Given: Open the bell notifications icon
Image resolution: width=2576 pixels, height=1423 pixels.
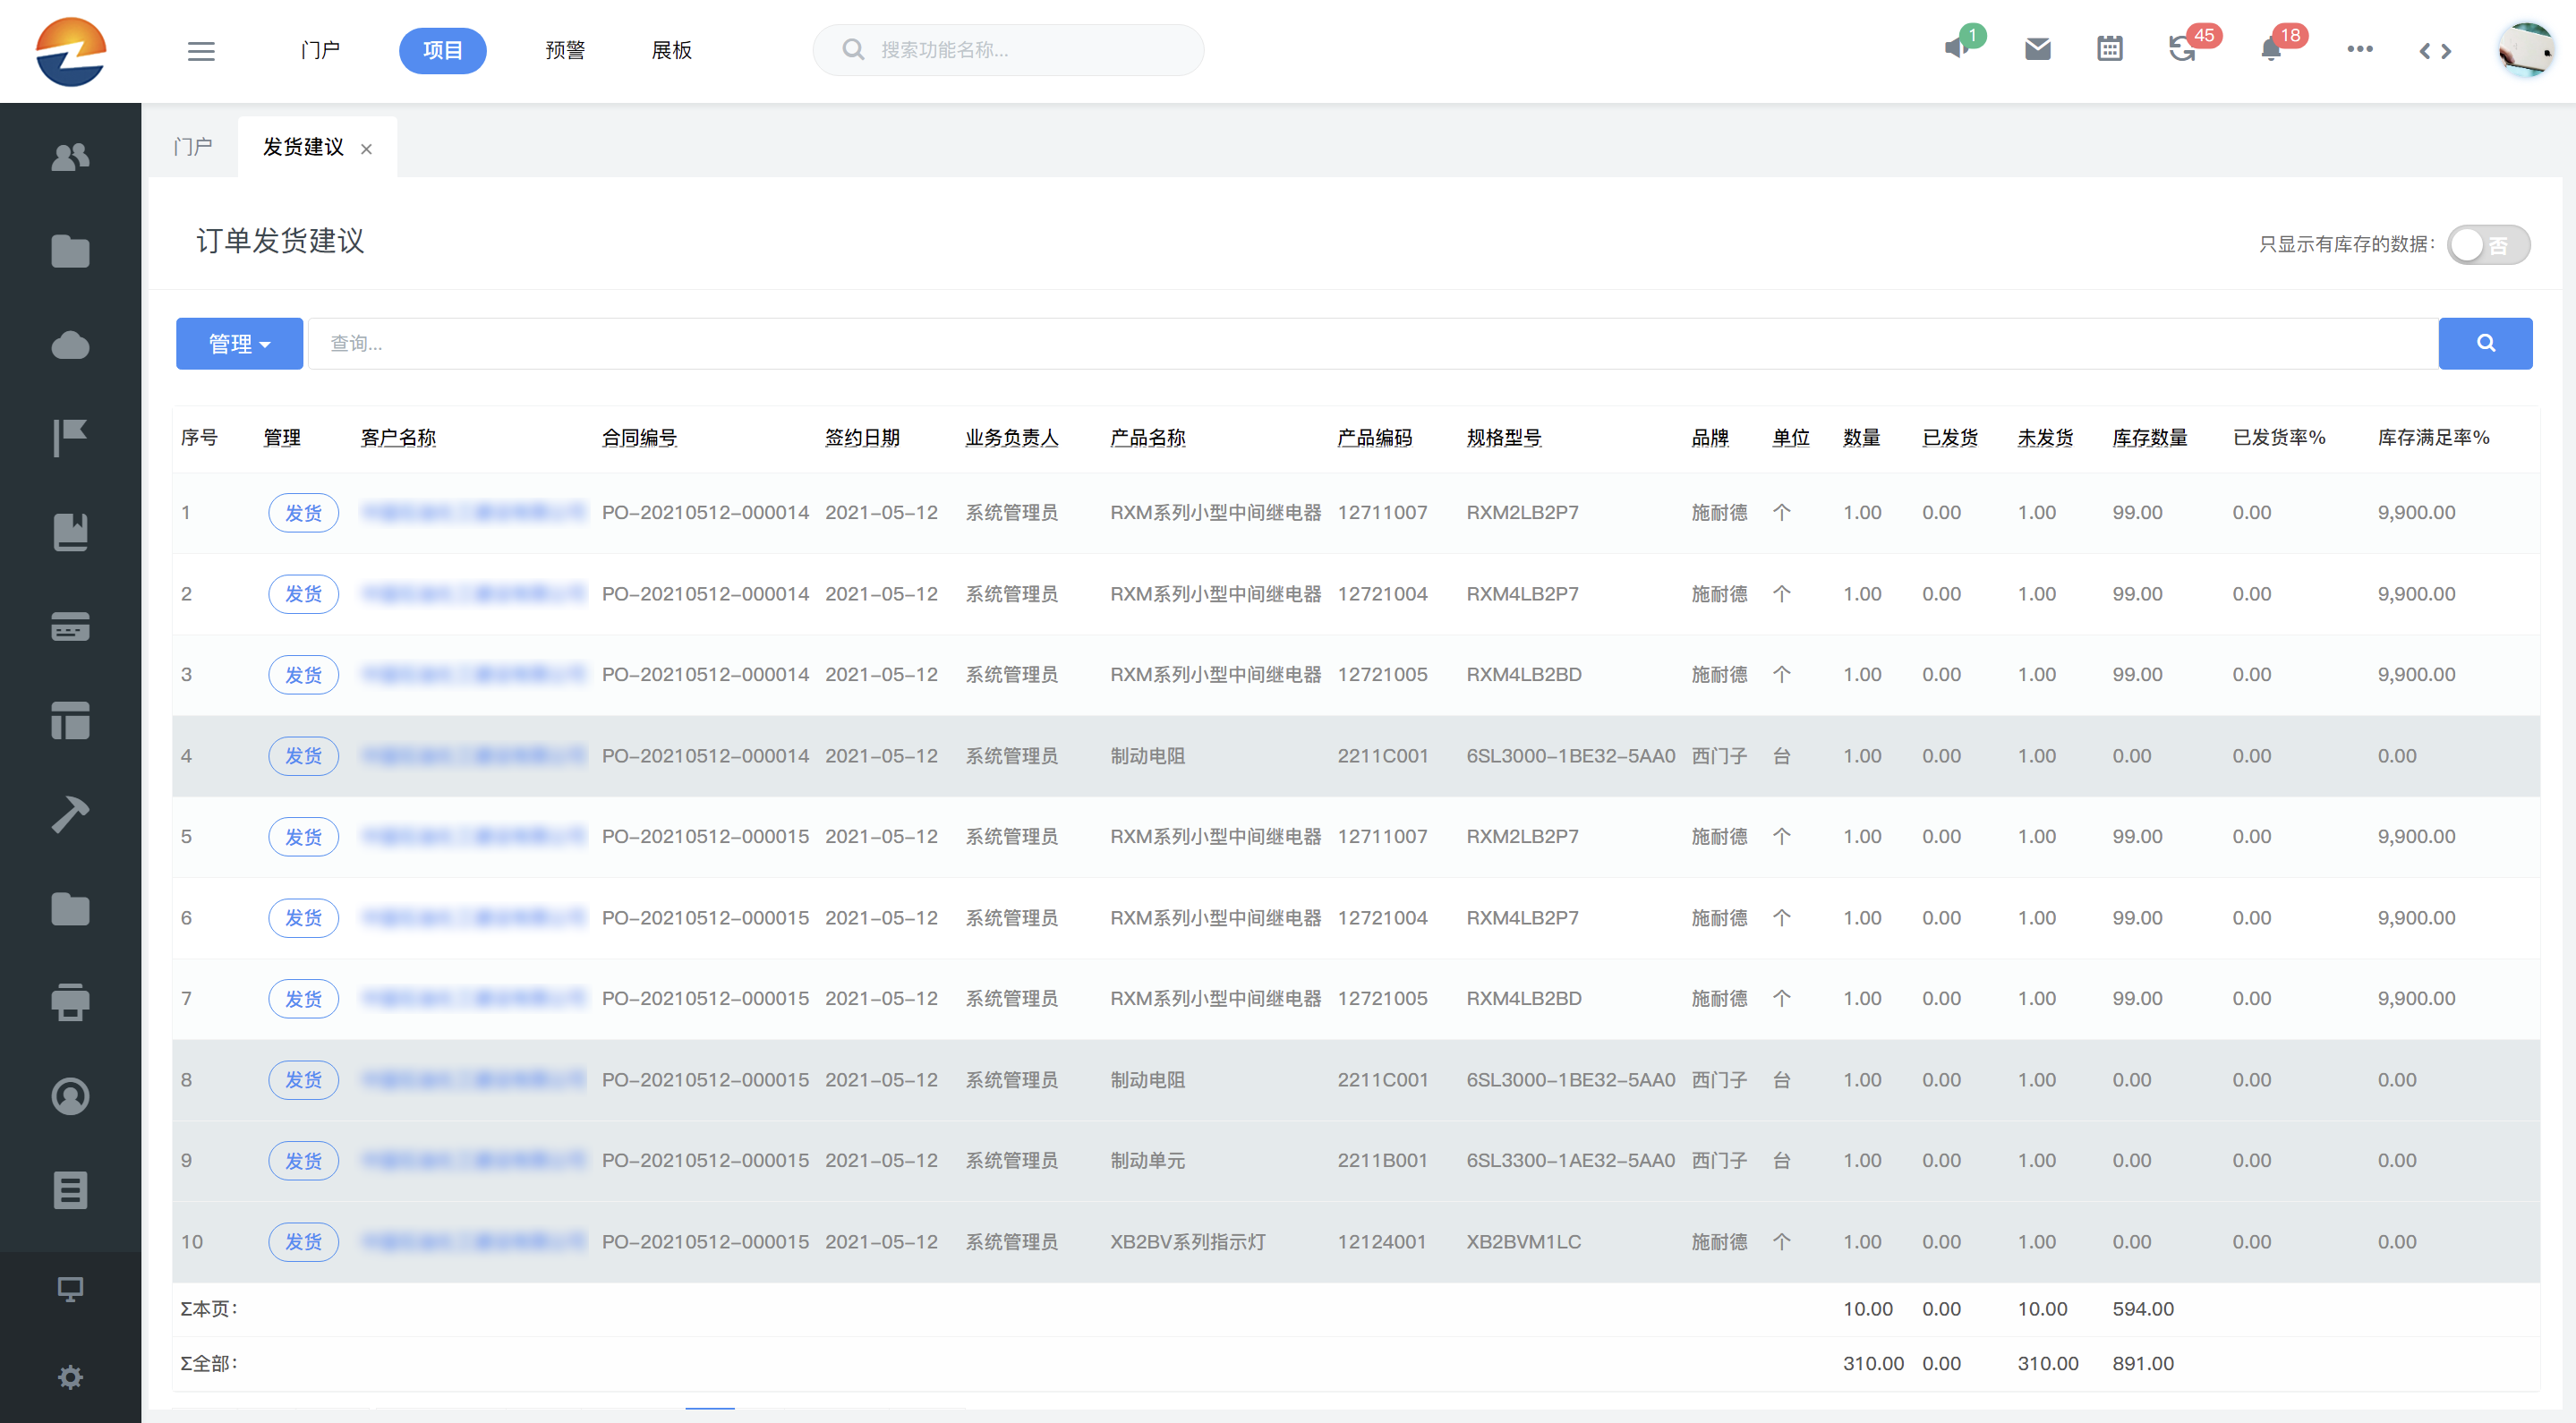Looking at the screenshot, I should coord(2271,49).
